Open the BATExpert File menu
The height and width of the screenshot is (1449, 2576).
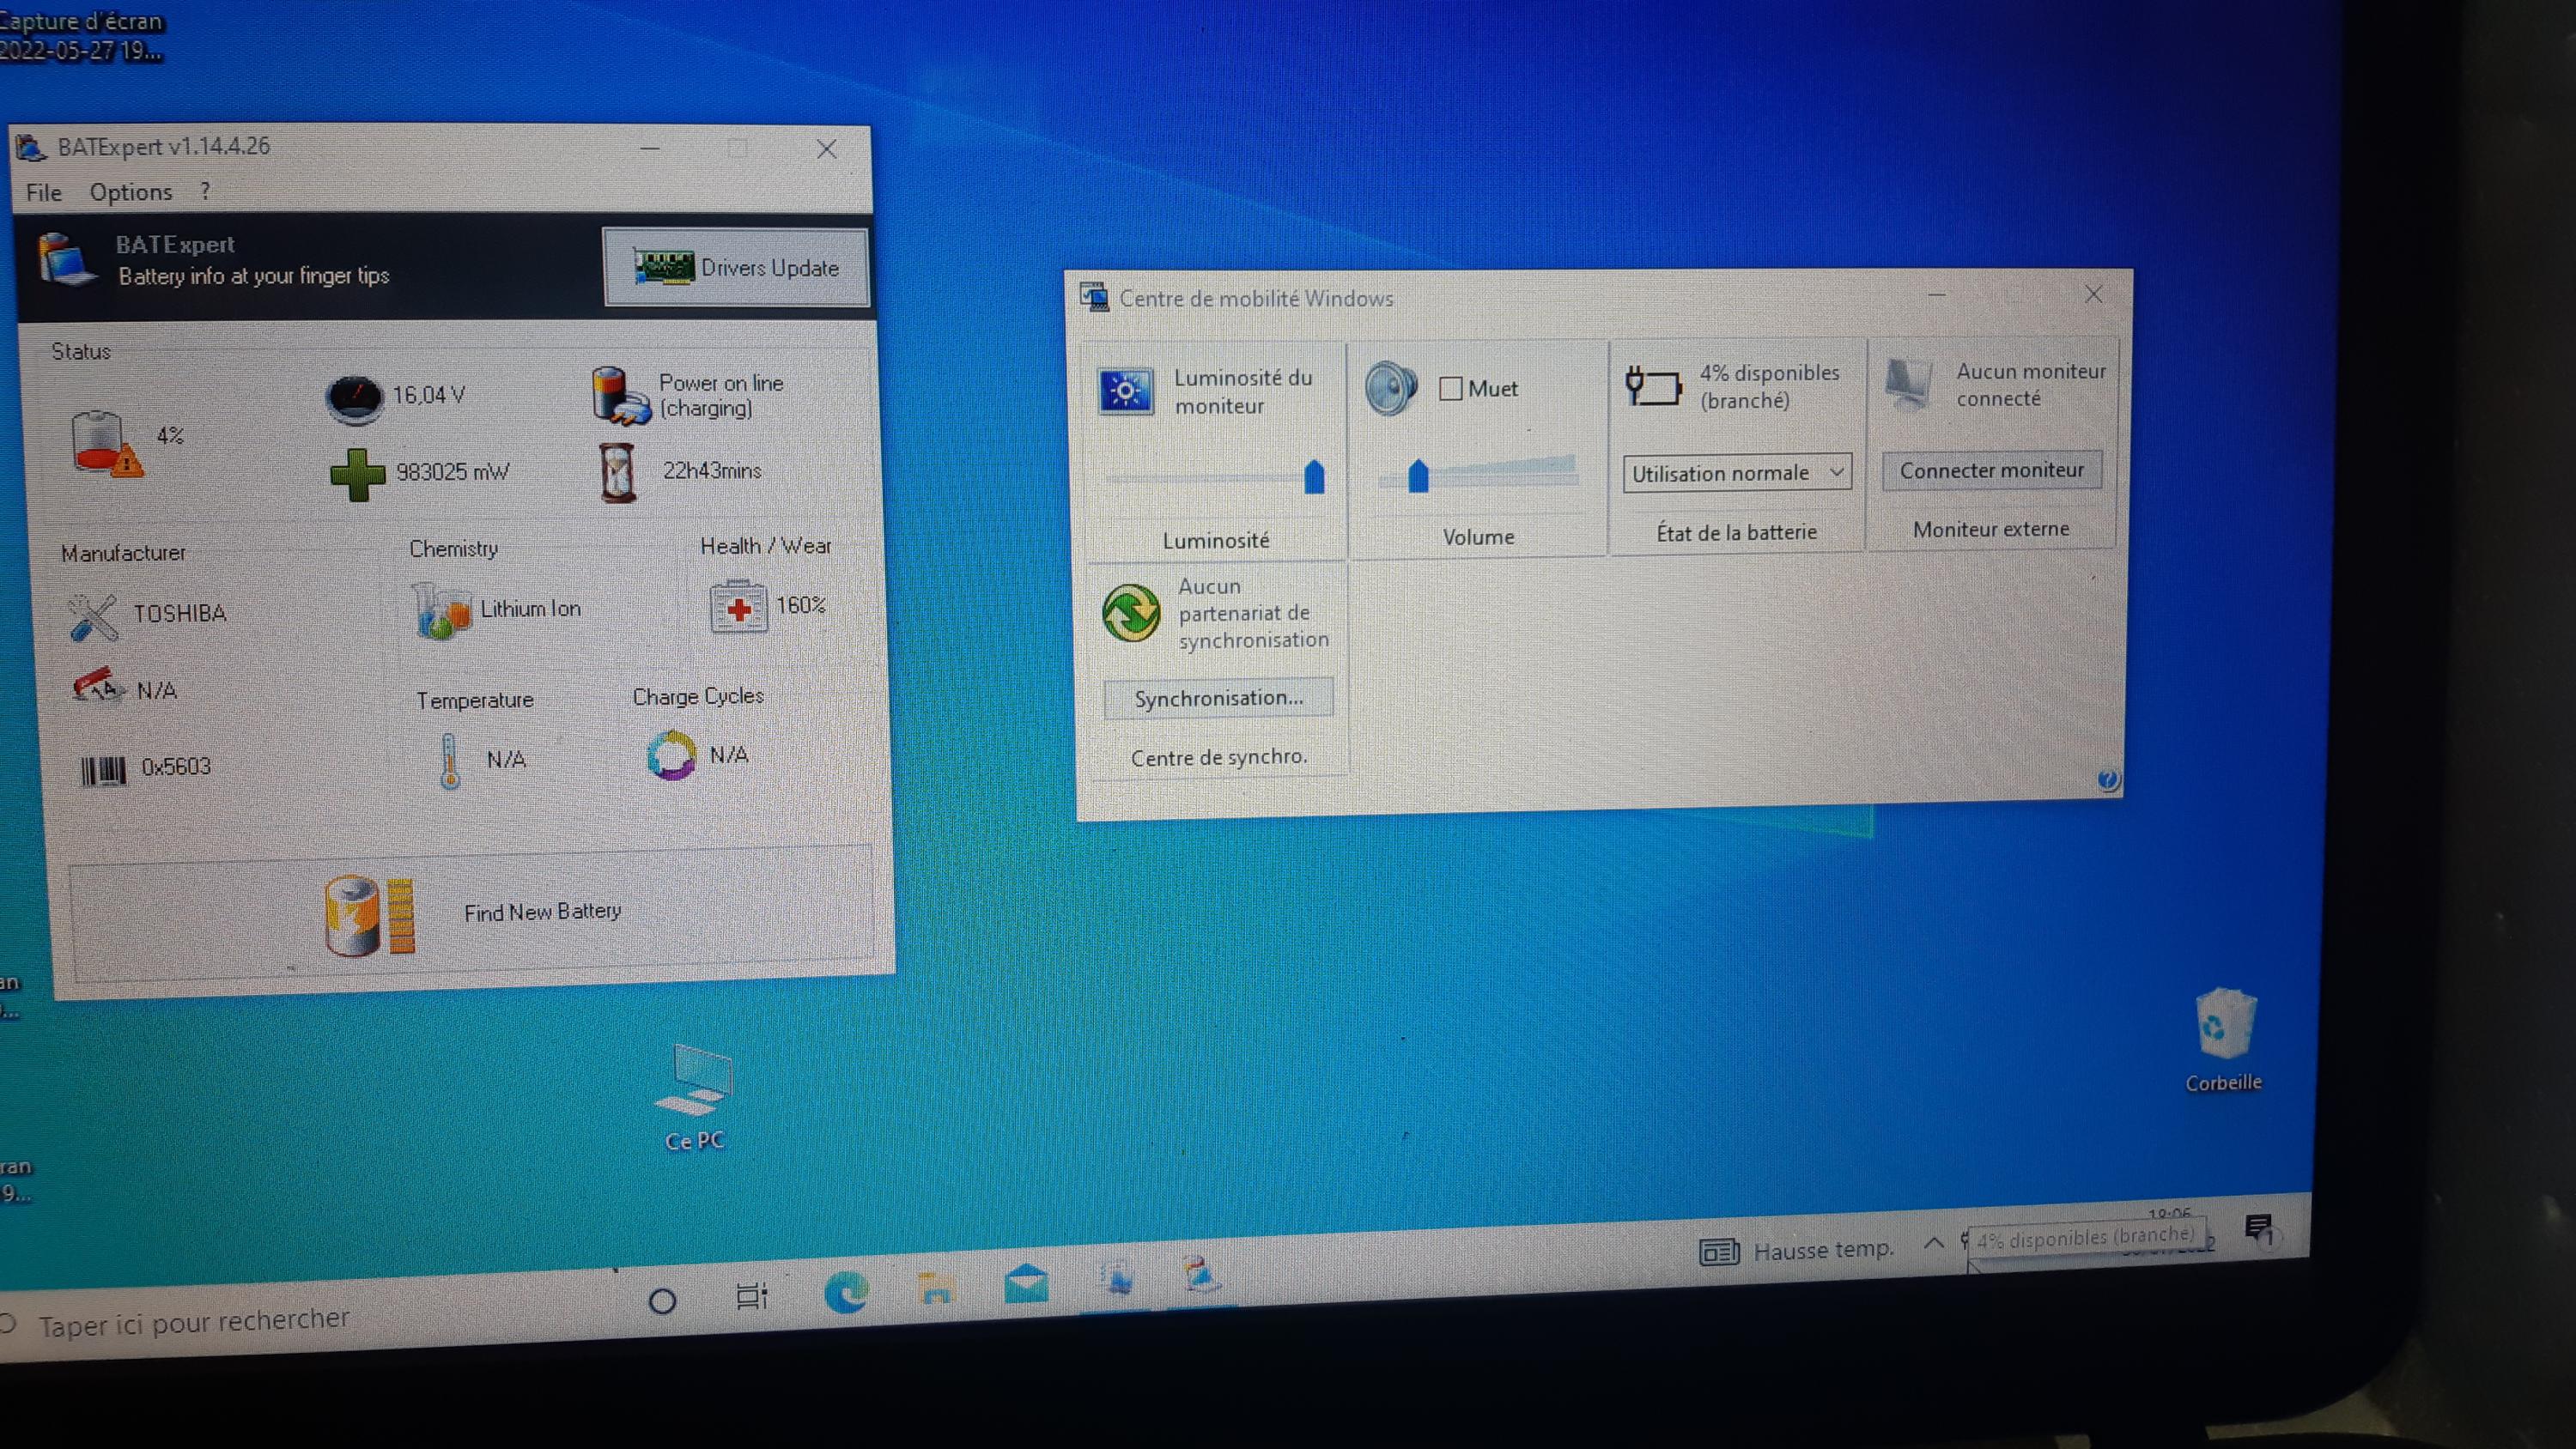(x=44, y=192)
